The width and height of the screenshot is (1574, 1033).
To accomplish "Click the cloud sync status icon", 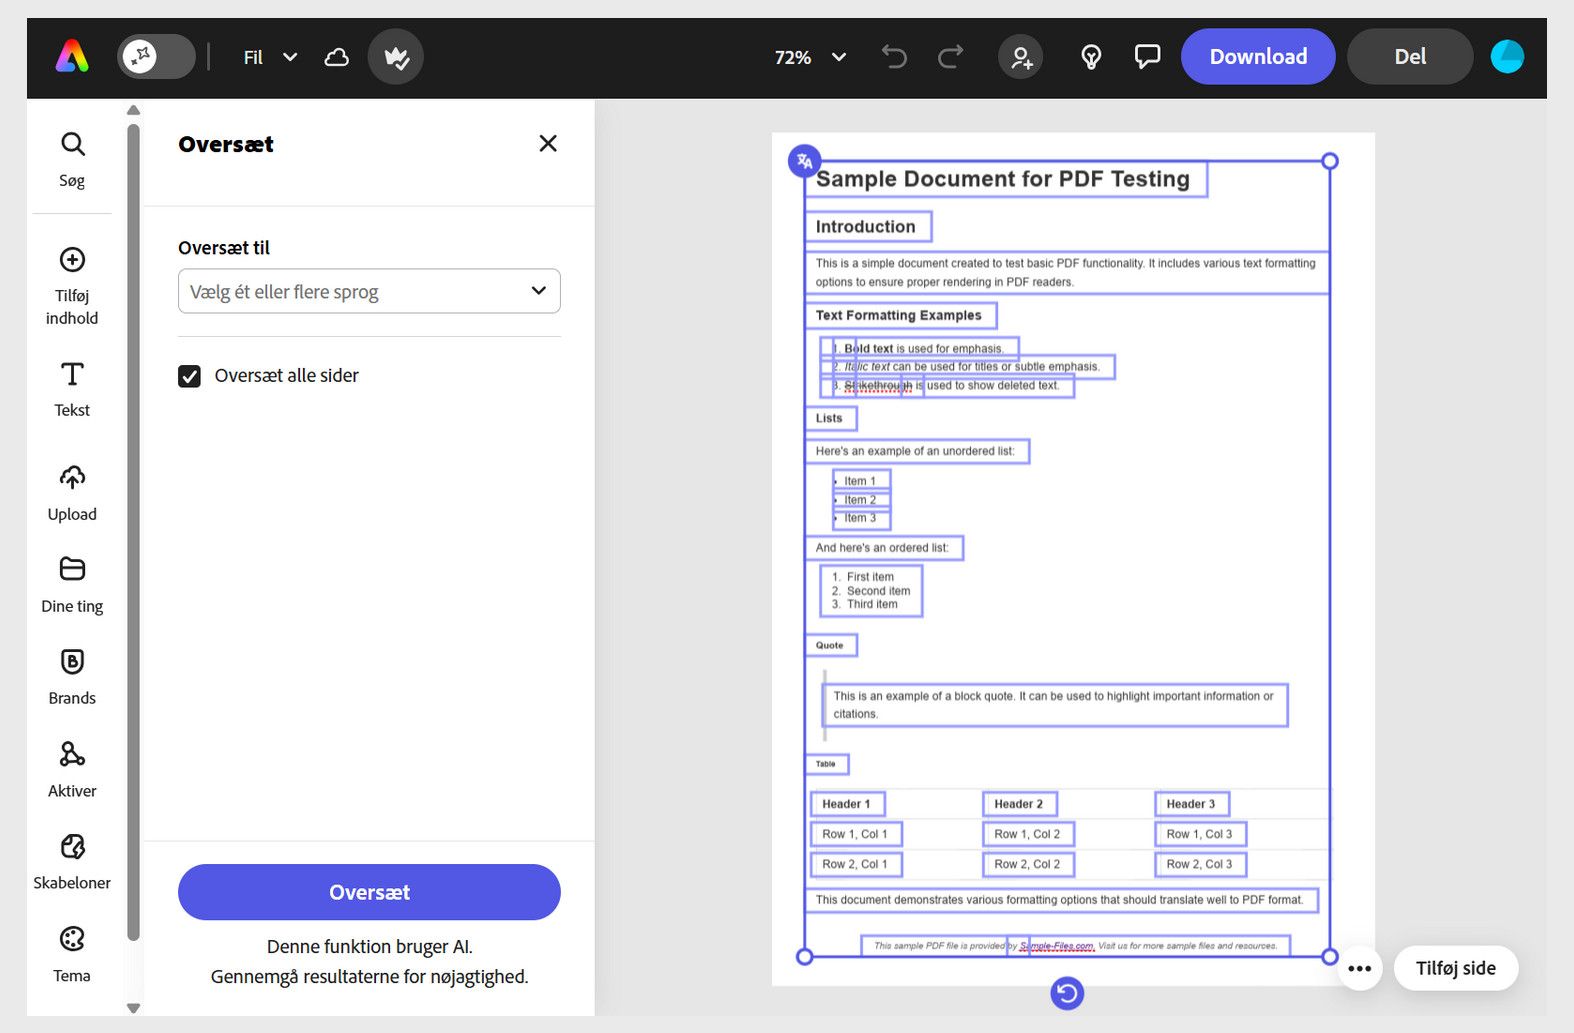I will [337, 57].
